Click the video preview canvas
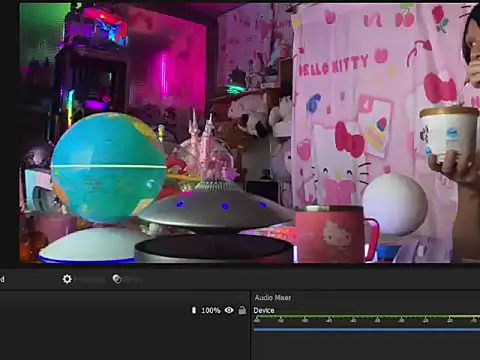The width and height of the screenshot is (480, 360). pos(250,133)
